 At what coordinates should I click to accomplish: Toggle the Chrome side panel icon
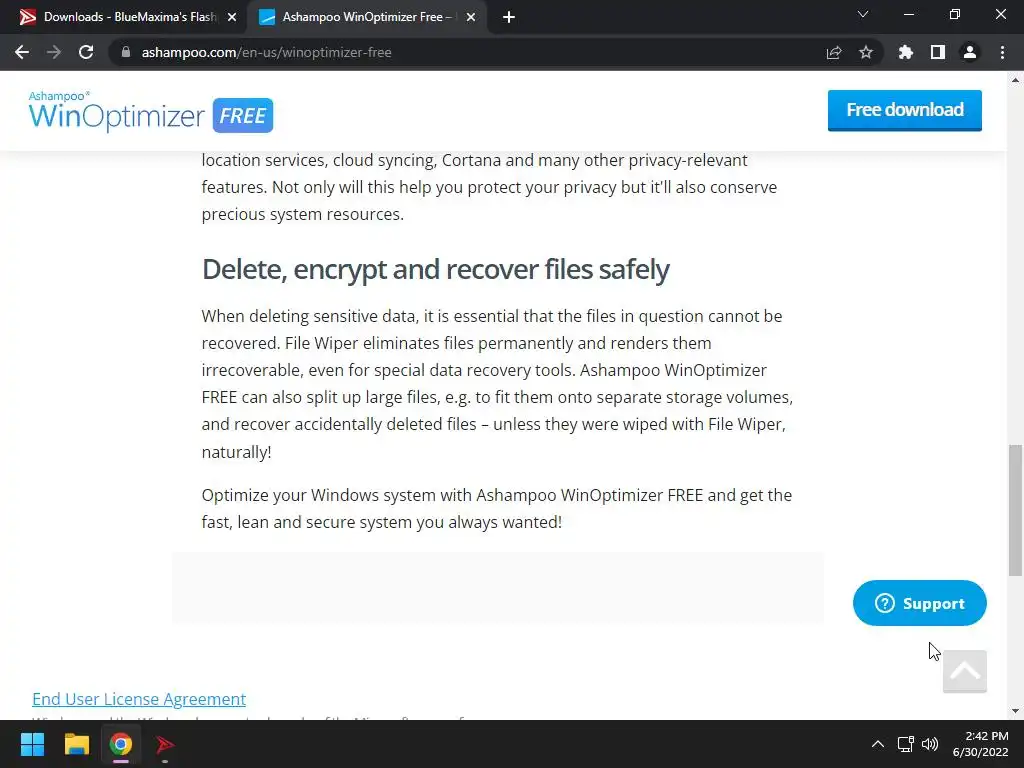pos(938,52)
